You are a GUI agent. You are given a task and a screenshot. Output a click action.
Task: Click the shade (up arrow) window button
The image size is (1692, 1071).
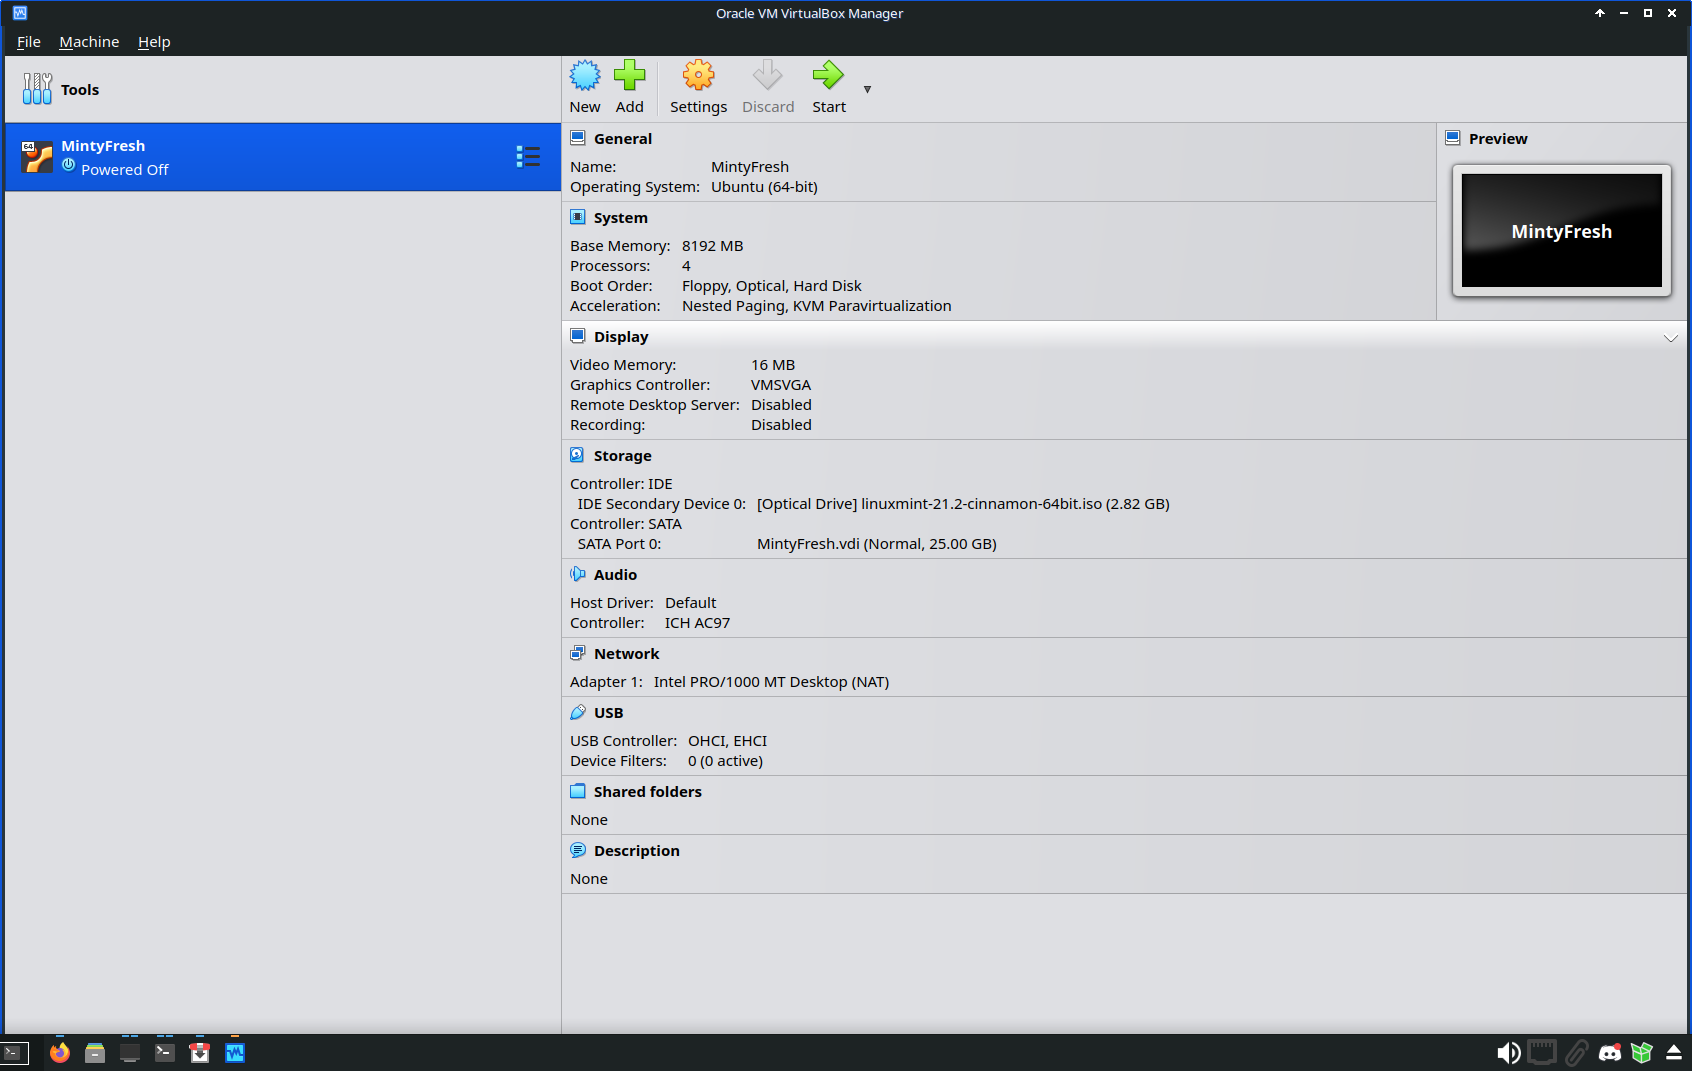point(1600,13)
